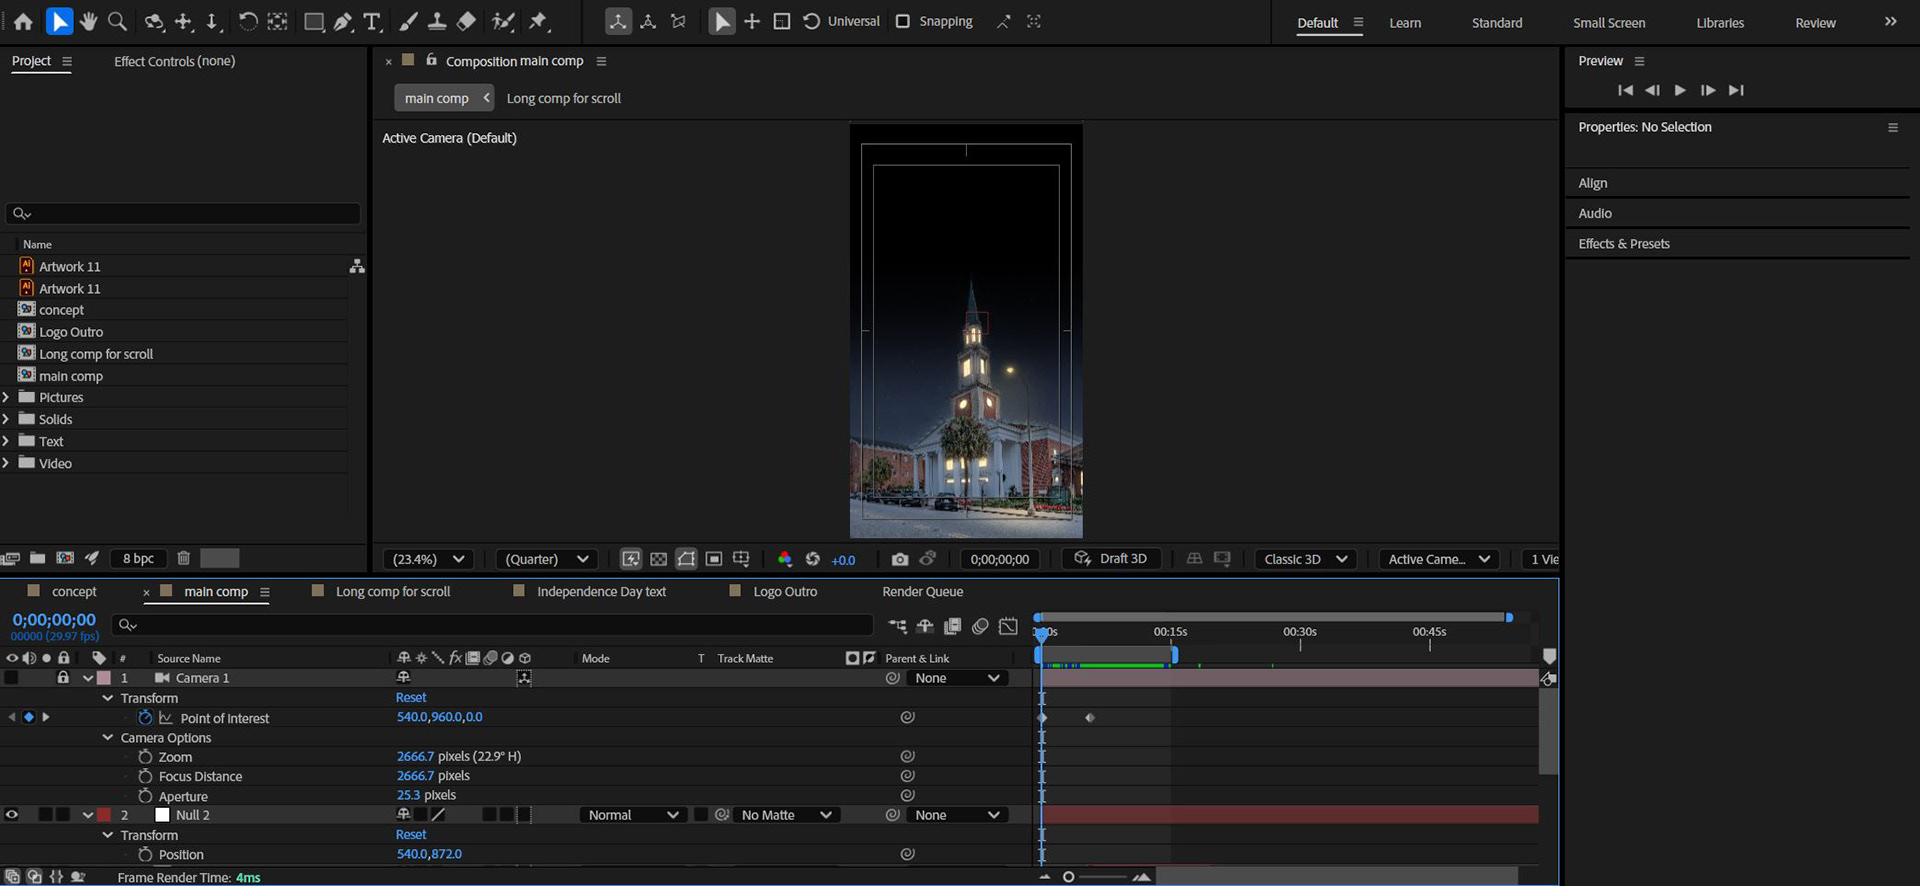
Task: Enable the Snapping checkbox
Action: pos(903,21)
